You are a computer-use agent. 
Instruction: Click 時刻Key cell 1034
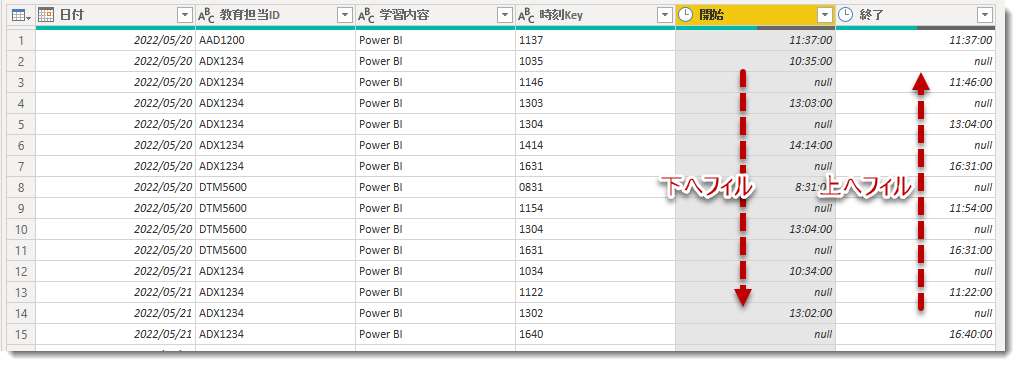[x=595, y=271]
